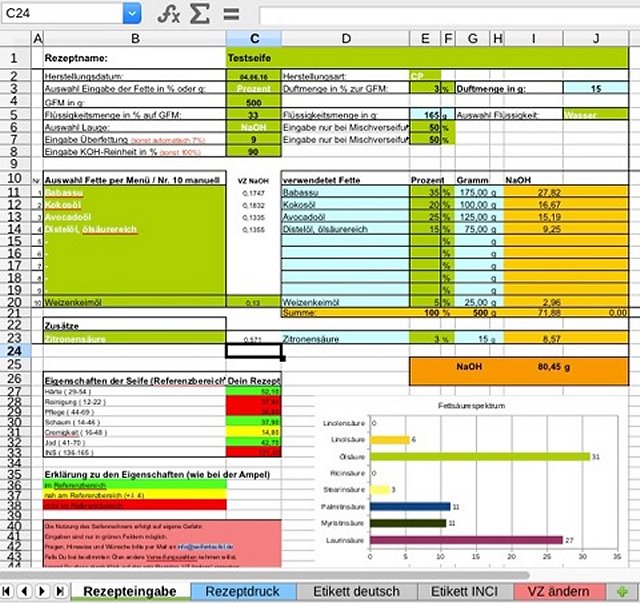The image size is (640, 603).
Task: Add a new sheet with green plus
Action: (x=623, y=591)
